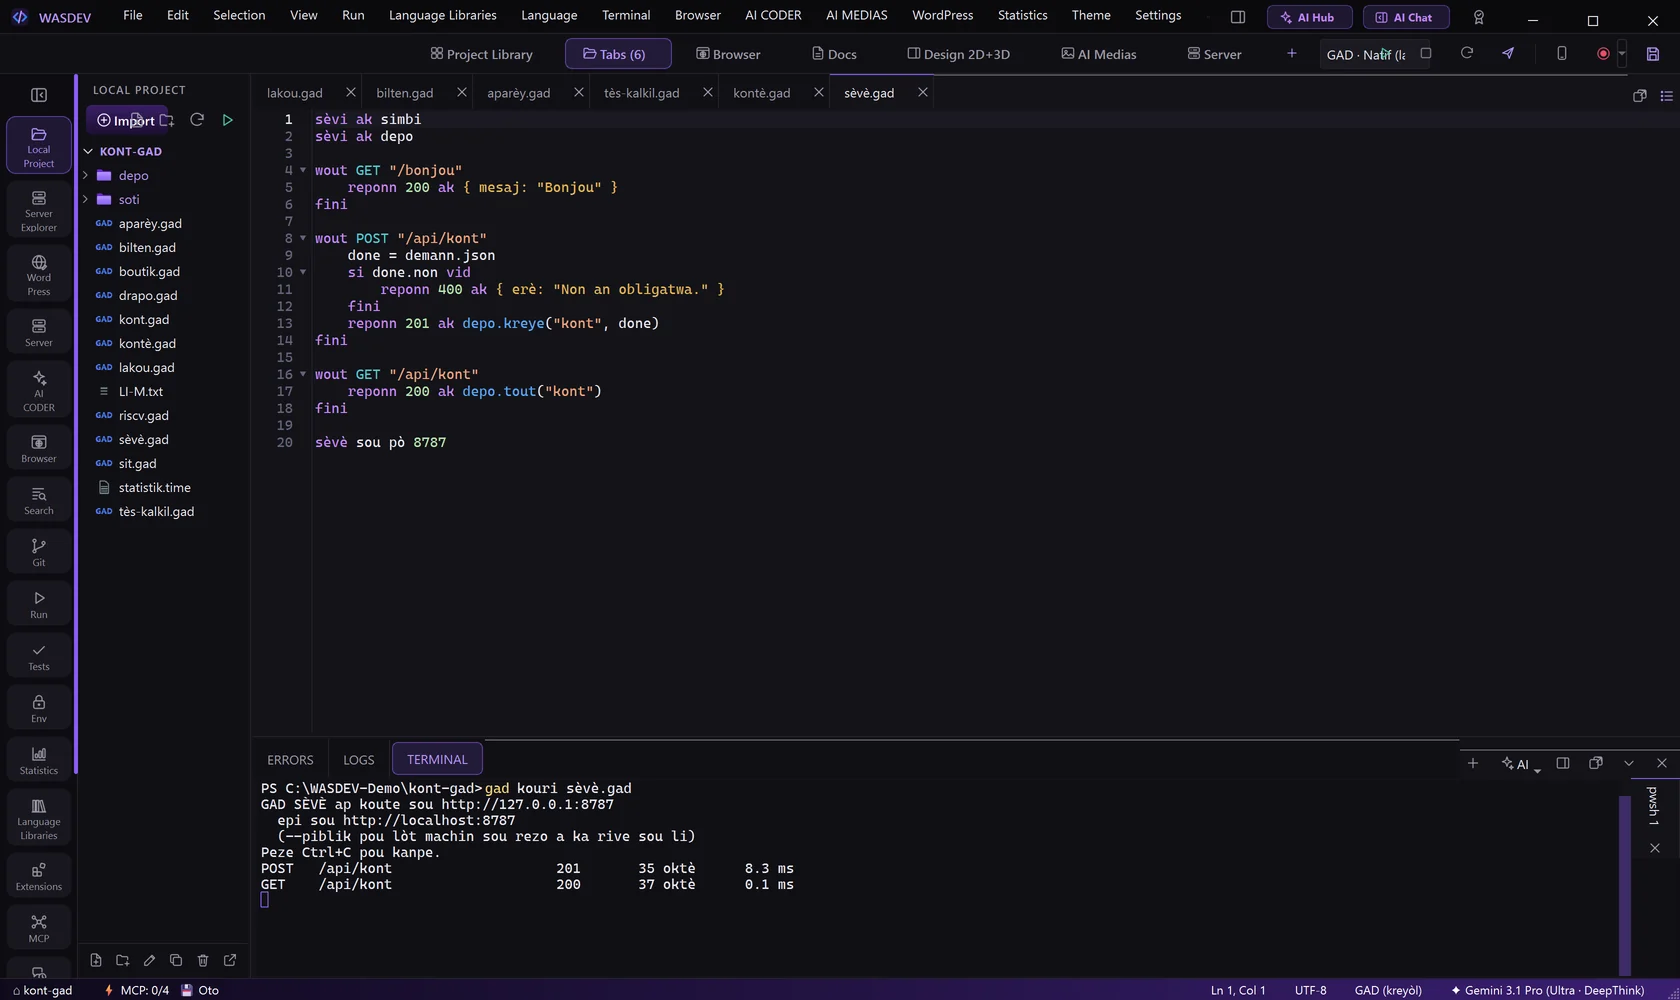Expand the soti folder

click(x=85, y=199)
